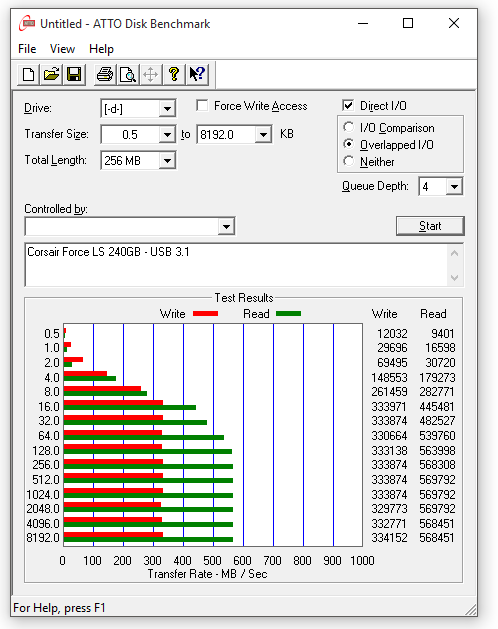Select the Overlapped I/O radio button

[348, 144]
